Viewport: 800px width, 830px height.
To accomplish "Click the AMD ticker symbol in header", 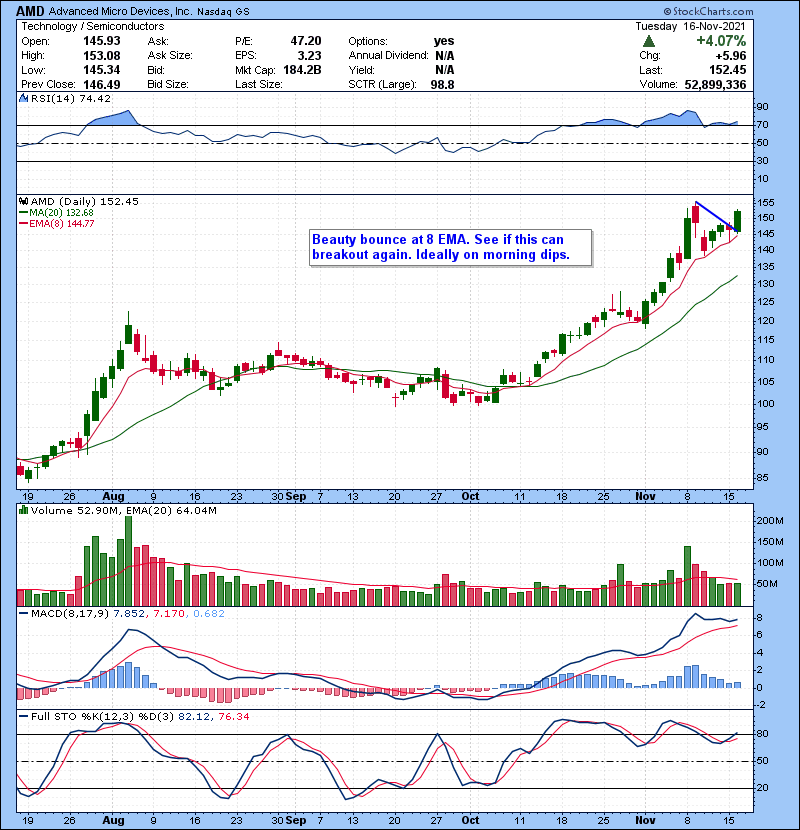I will point(30,11).
